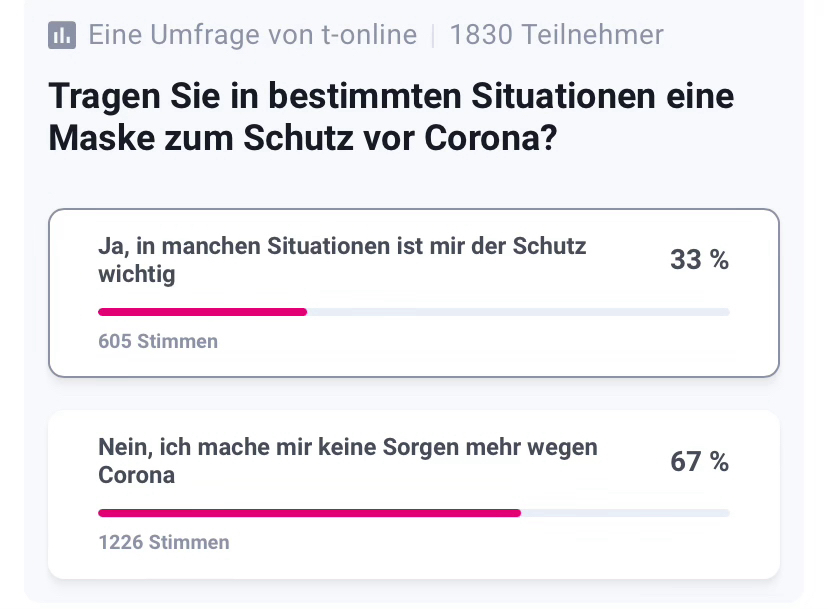The width and height of the screenshot is (828, 609).
Task: Click the pink filled part of the 33 % bar
Action: 202,312
